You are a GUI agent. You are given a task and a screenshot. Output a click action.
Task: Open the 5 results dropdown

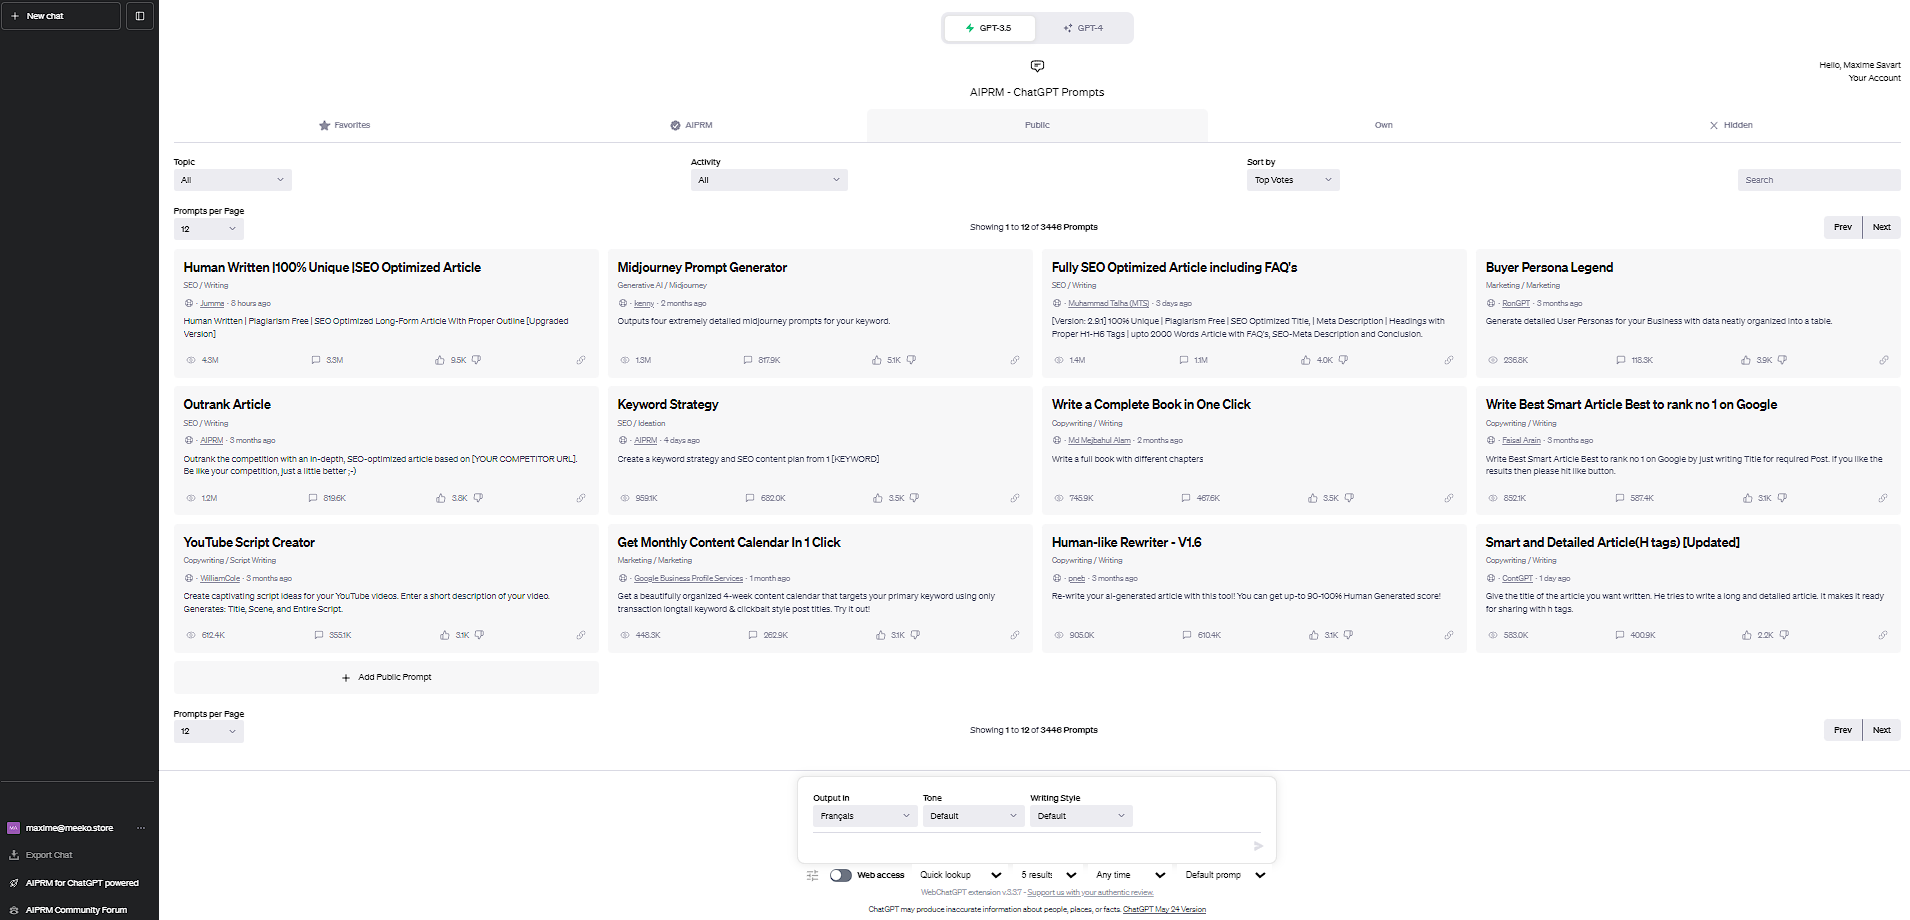click(1048, 875)
